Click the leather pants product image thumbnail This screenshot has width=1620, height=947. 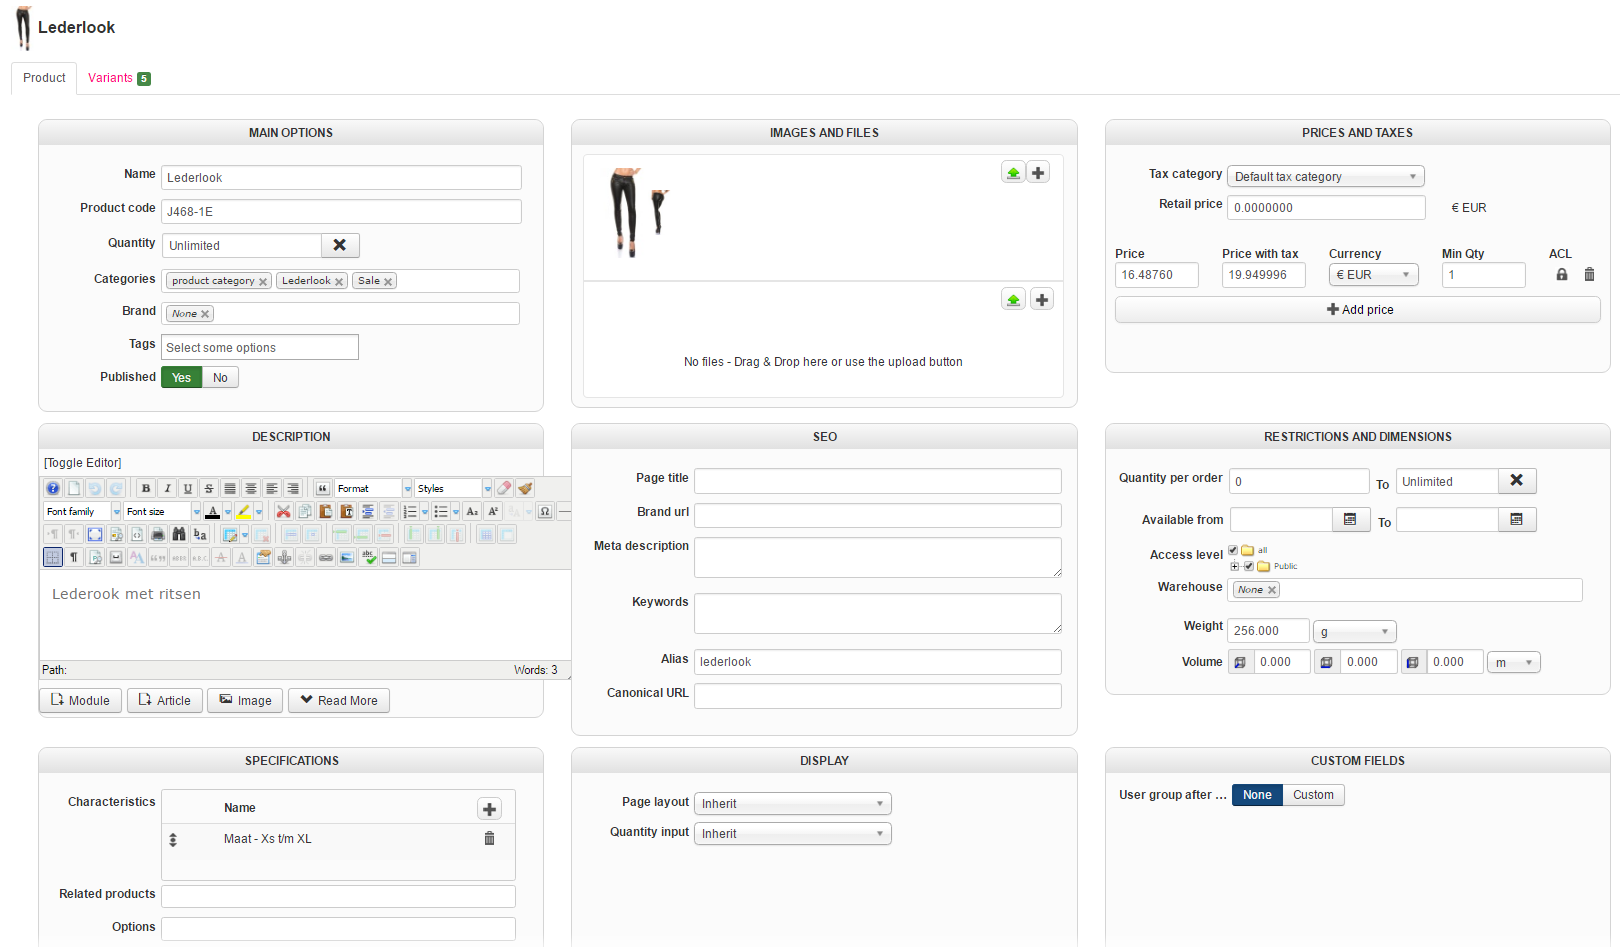[625, 212]
